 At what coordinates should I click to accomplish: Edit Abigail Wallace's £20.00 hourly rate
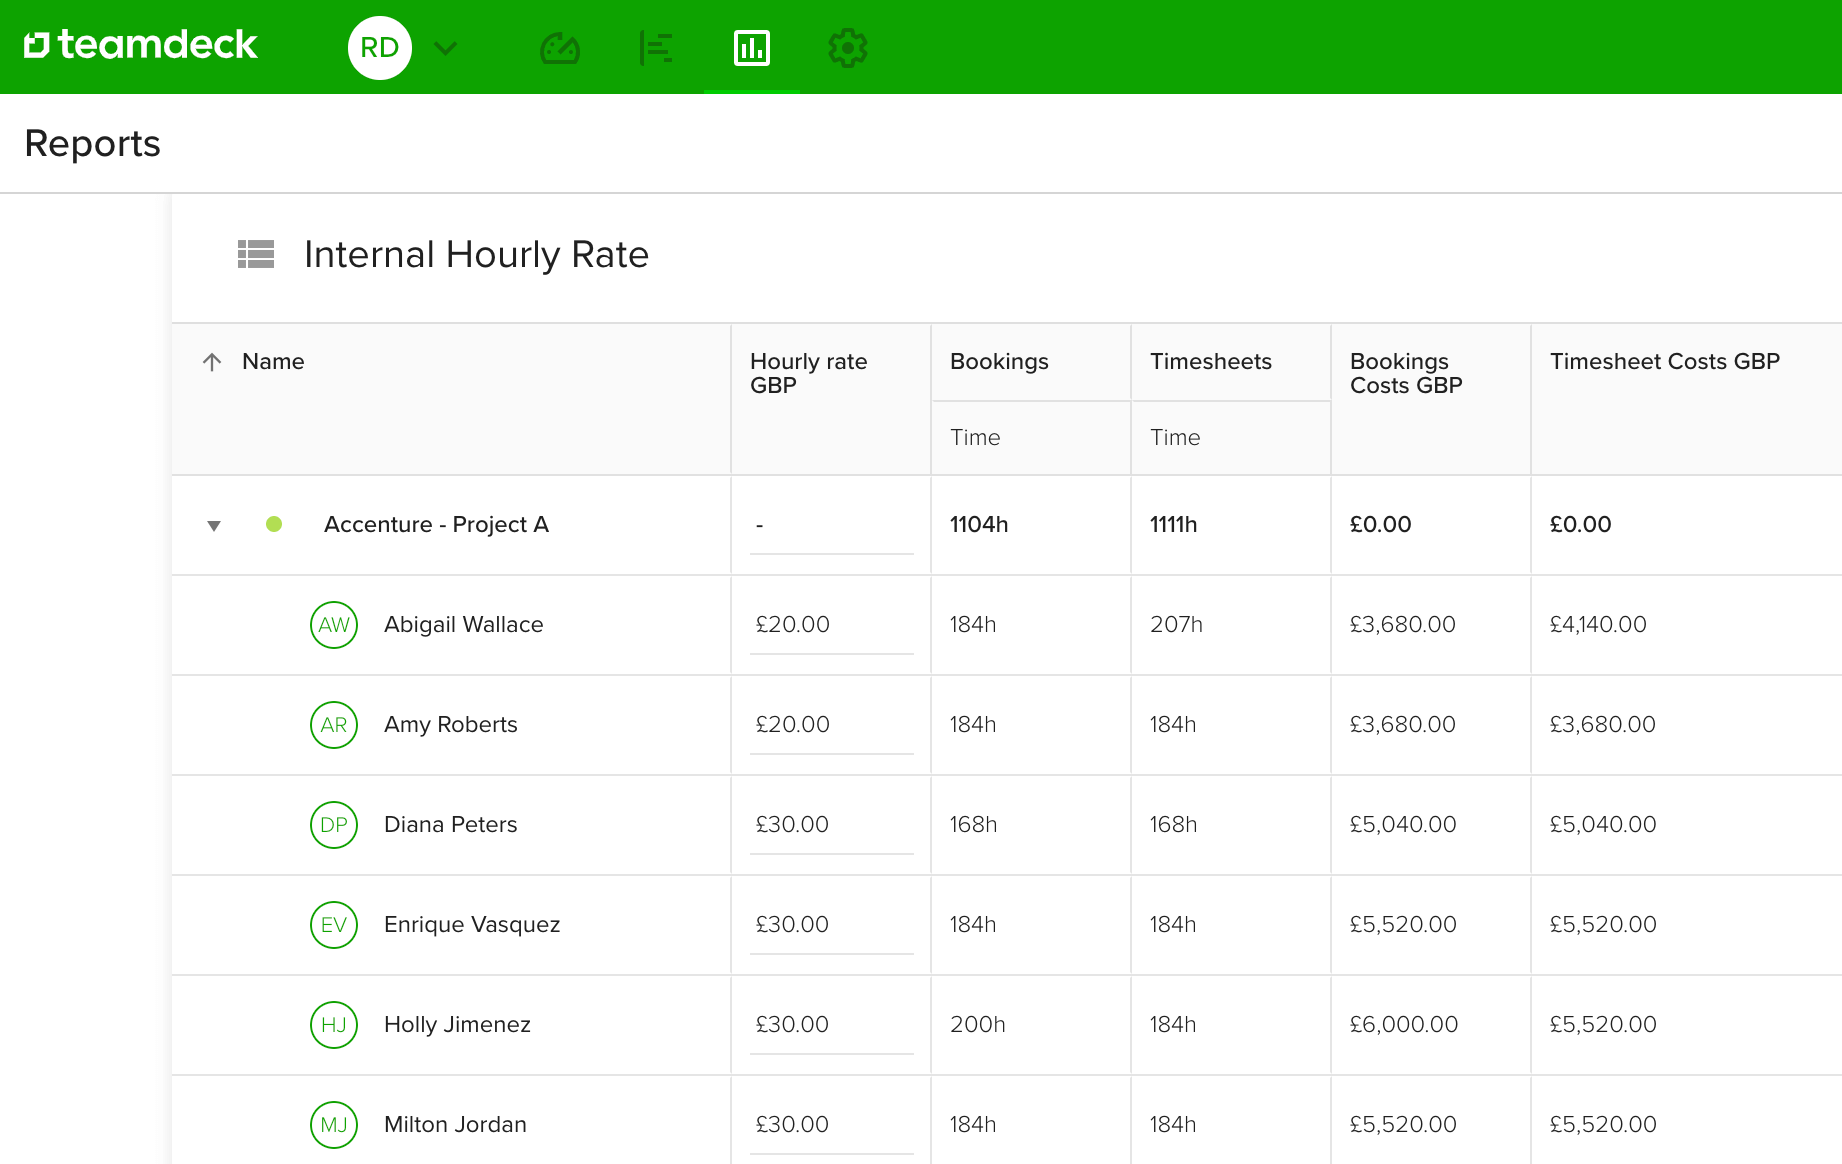[x=831, y=626]
